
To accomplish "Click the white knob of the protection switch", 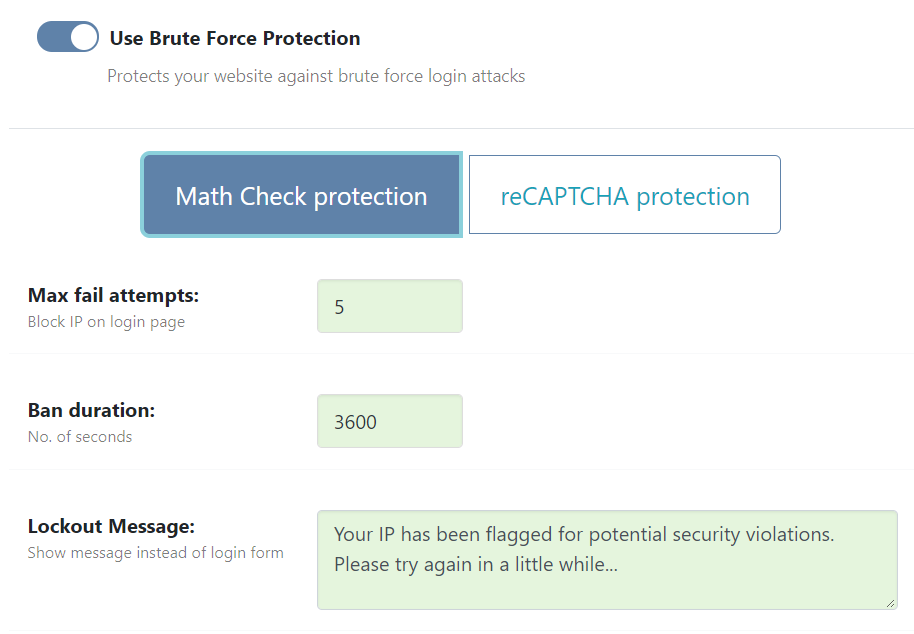I will click(85, 37).
